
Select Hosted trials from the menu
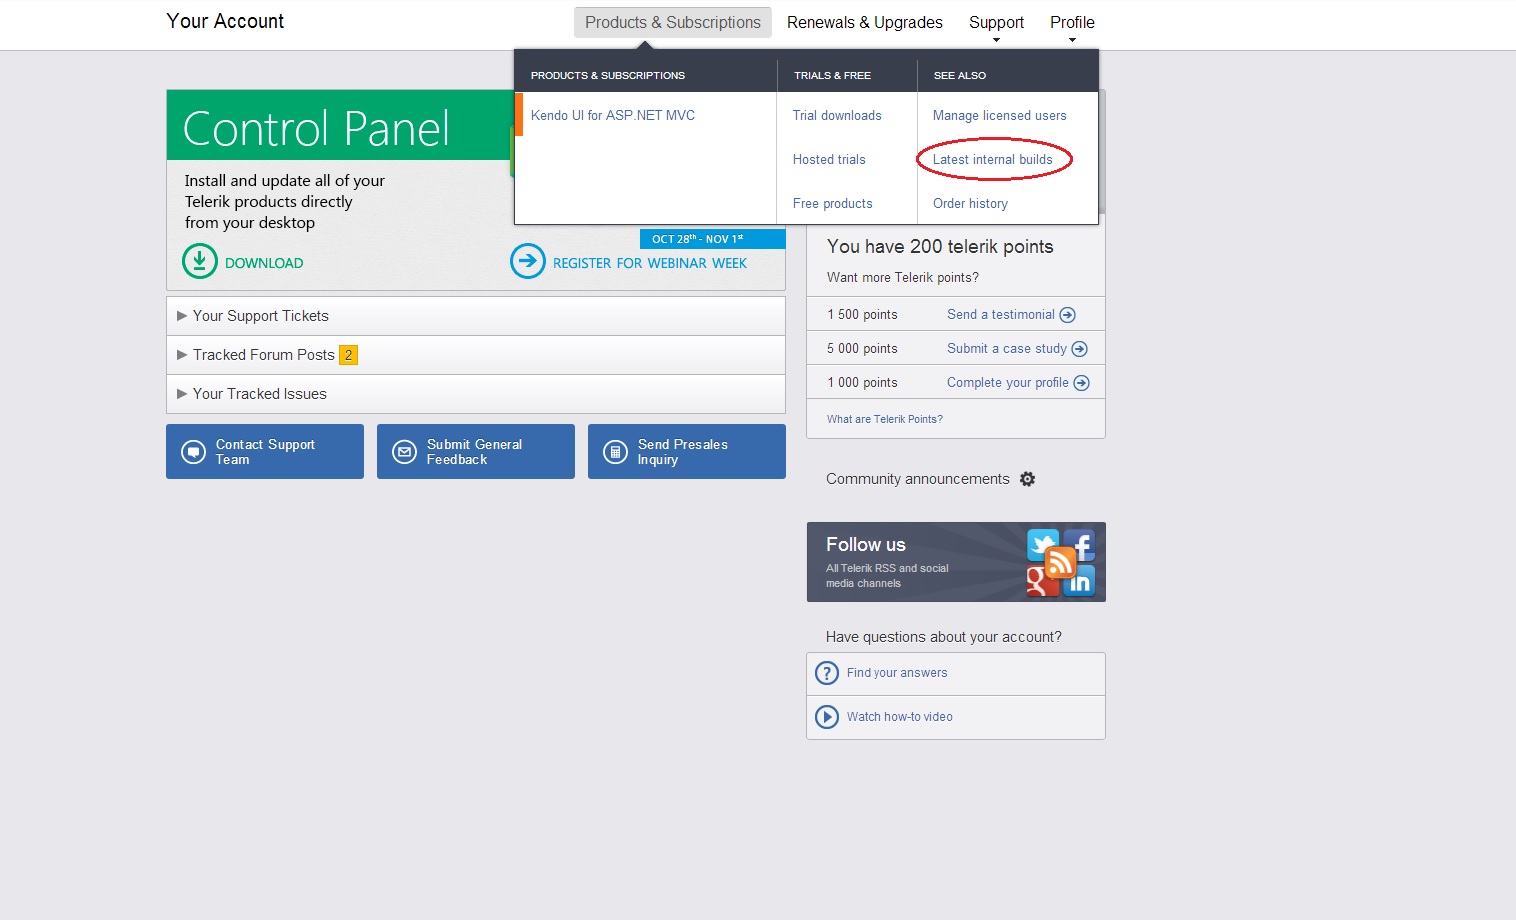[x=829, y=159]
